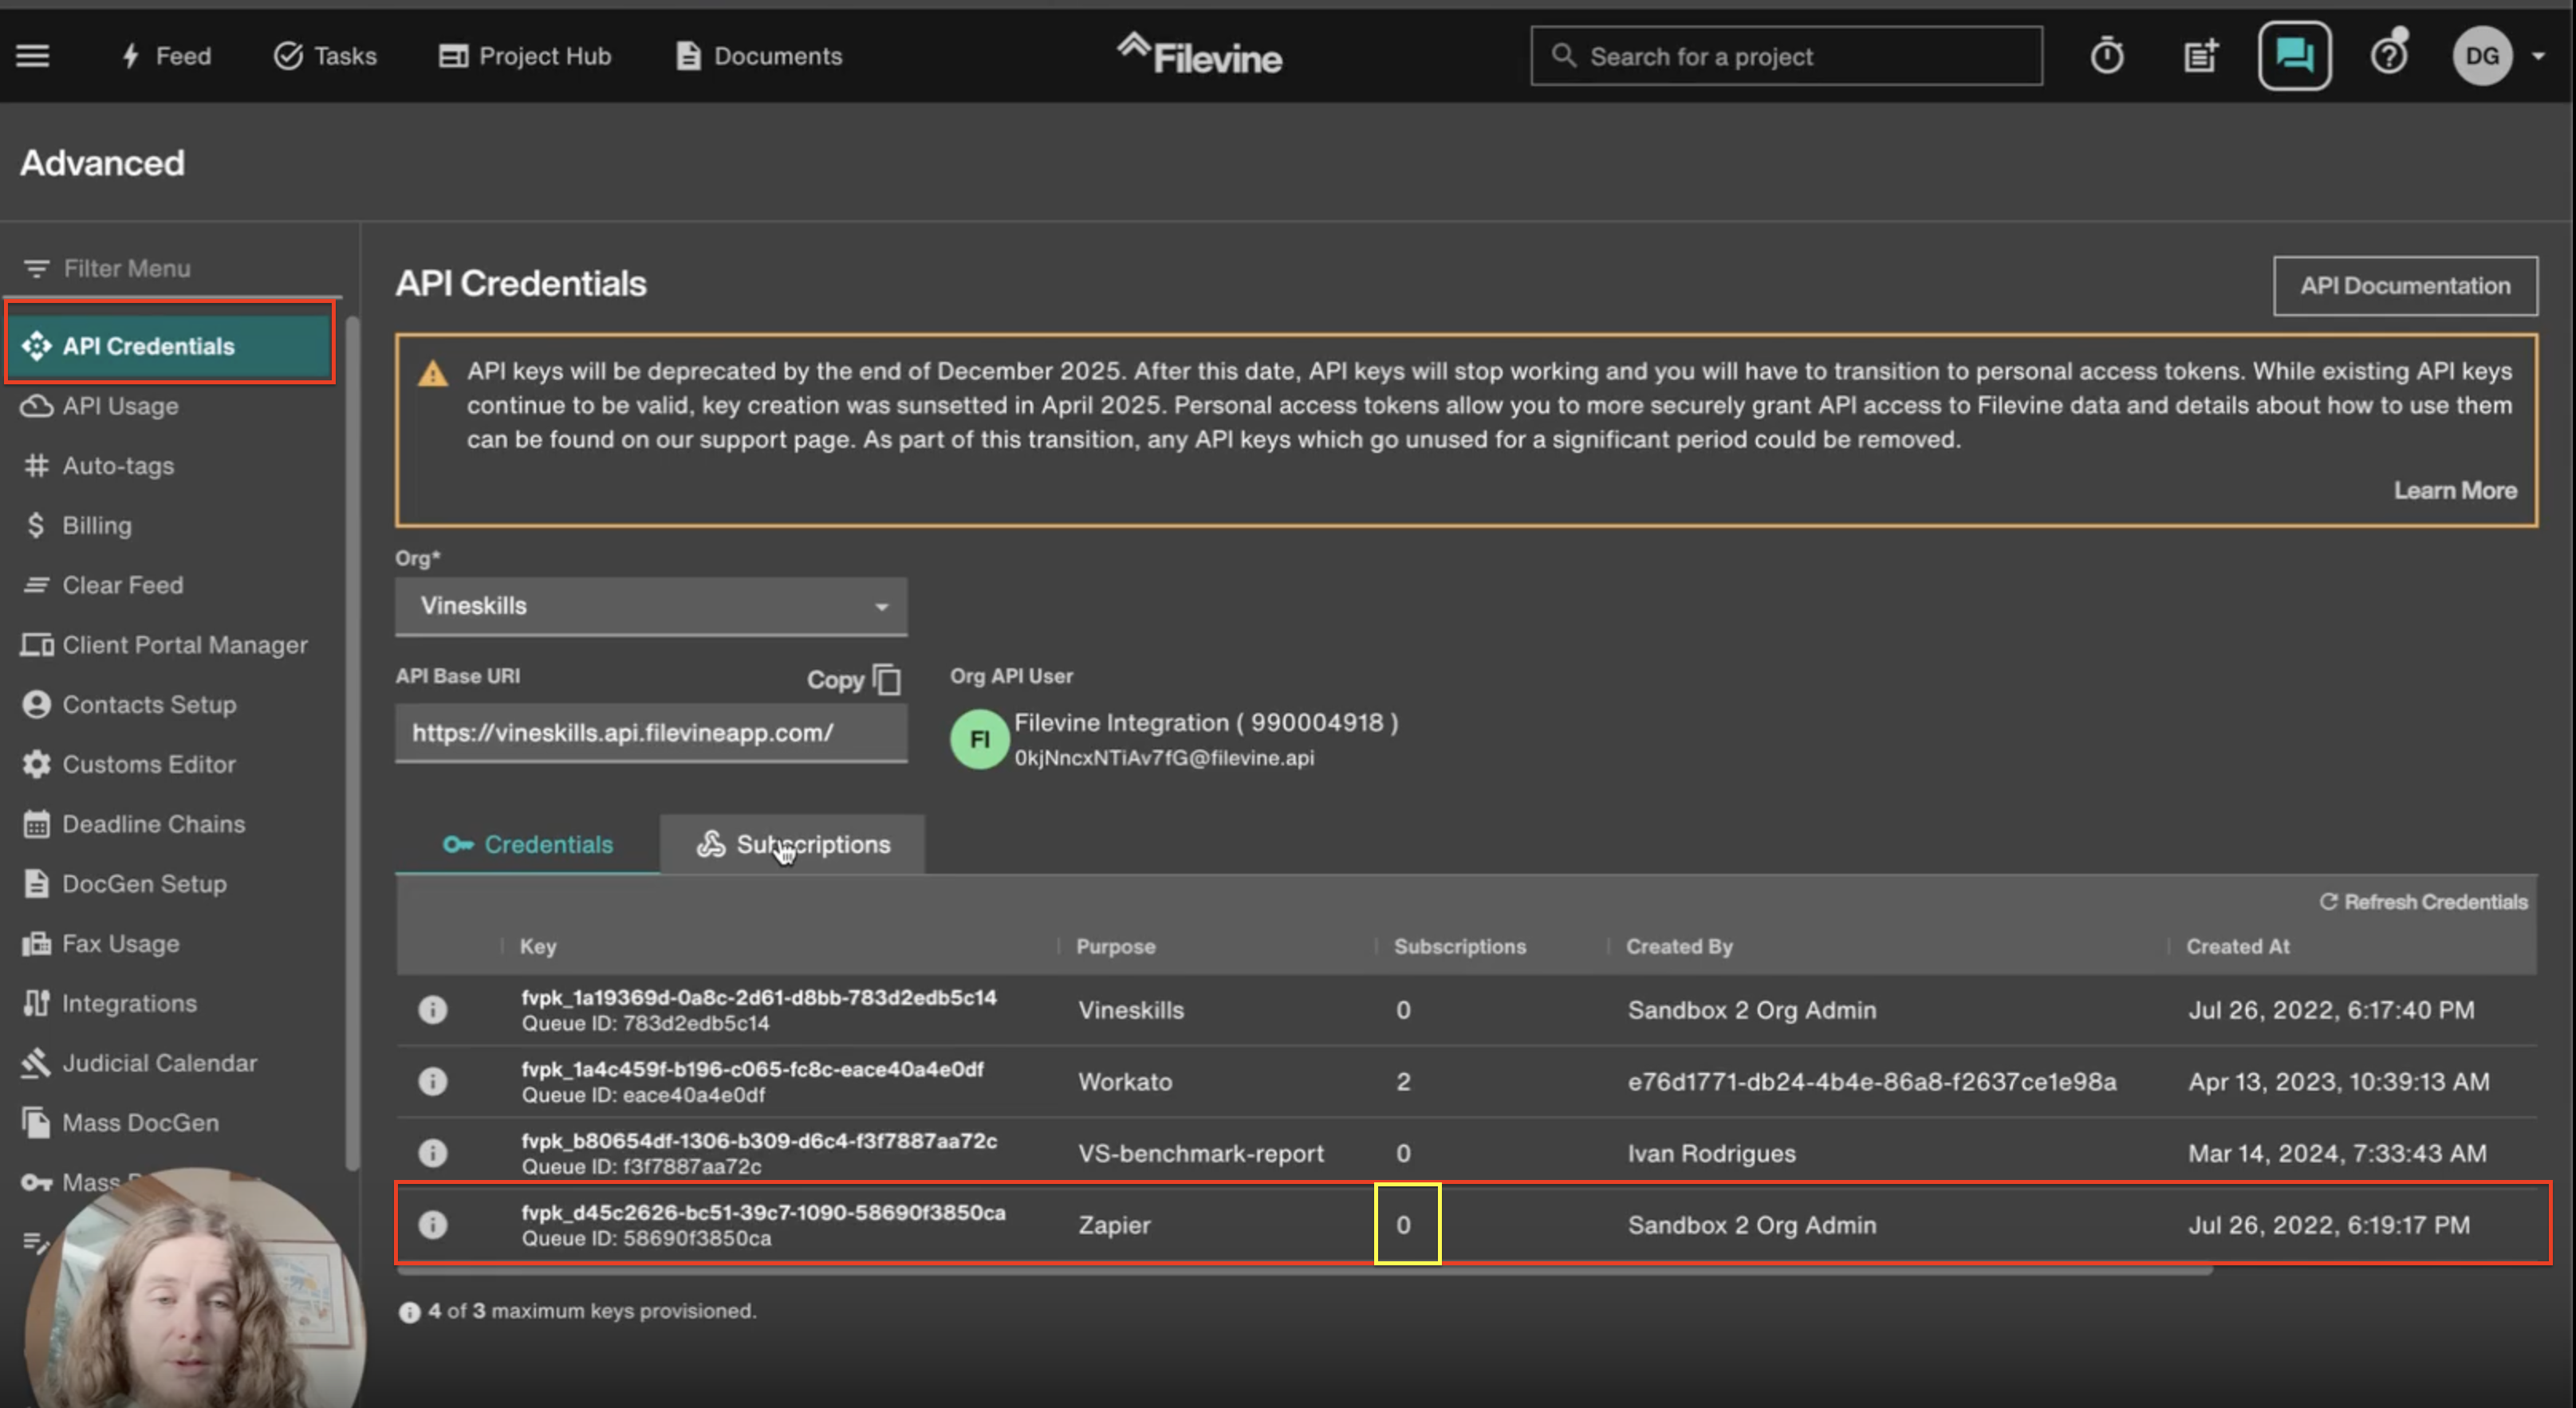Click the Auto-tags hashtag icon
The image size is (2576, 1408).
point(37,466)
